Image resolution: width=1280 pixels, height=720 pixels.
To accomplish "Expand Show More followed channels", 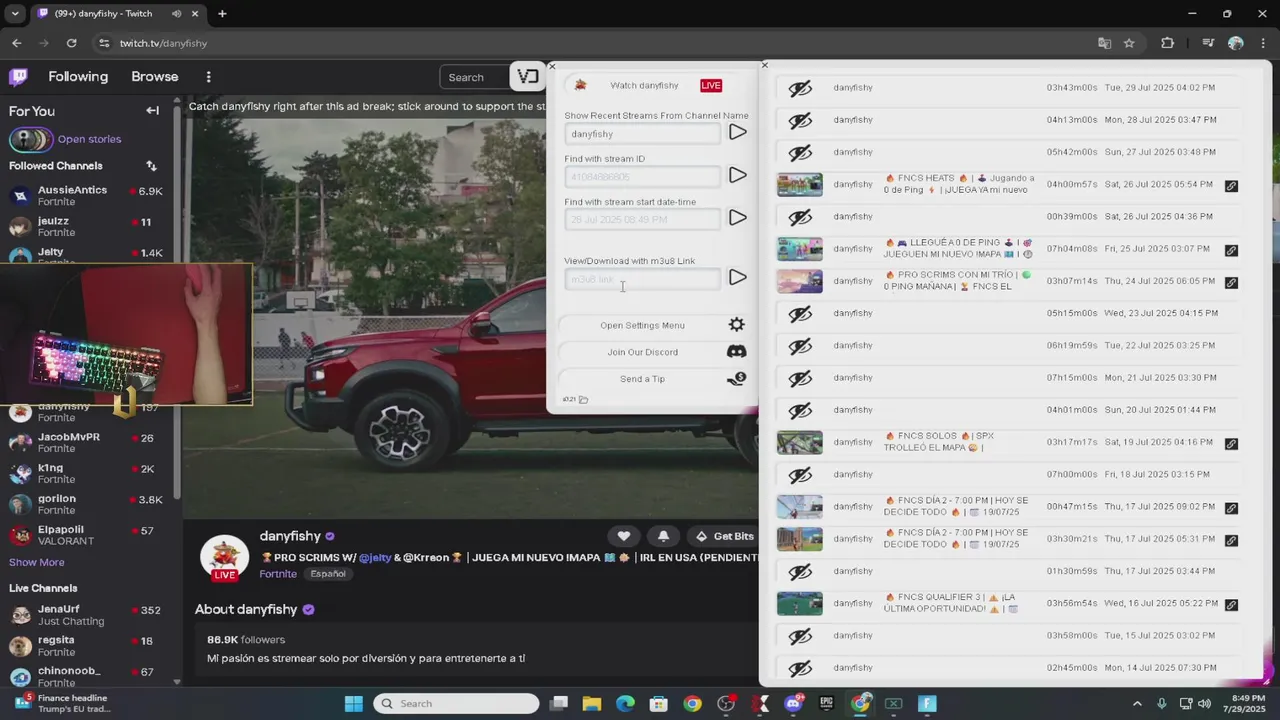I will tap(36, 562).
